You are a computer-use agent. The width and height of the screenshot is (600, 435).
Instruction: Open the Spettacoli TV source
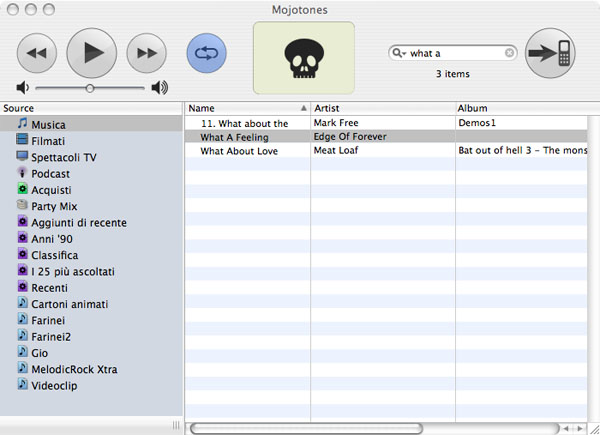91,157
